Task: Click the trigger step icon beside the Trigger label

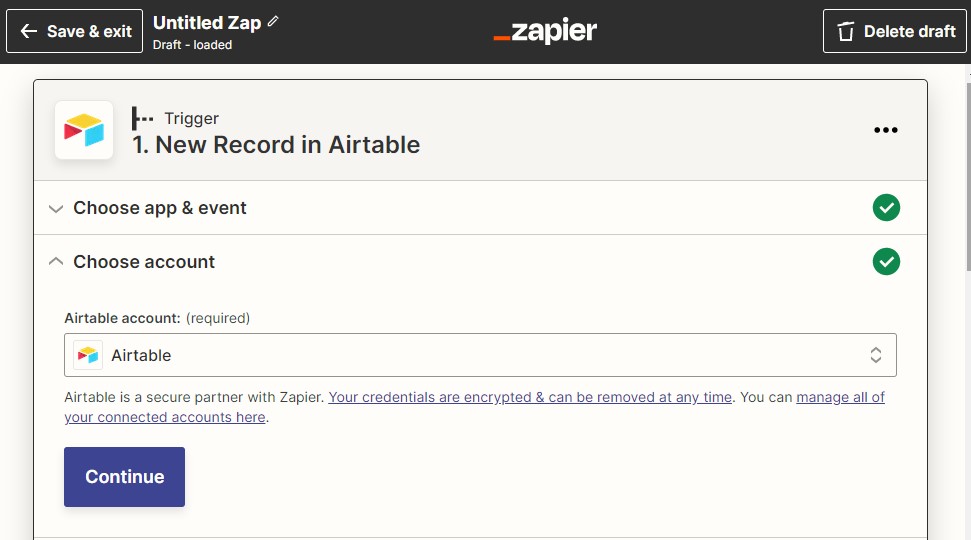Action: click(142, 118)
